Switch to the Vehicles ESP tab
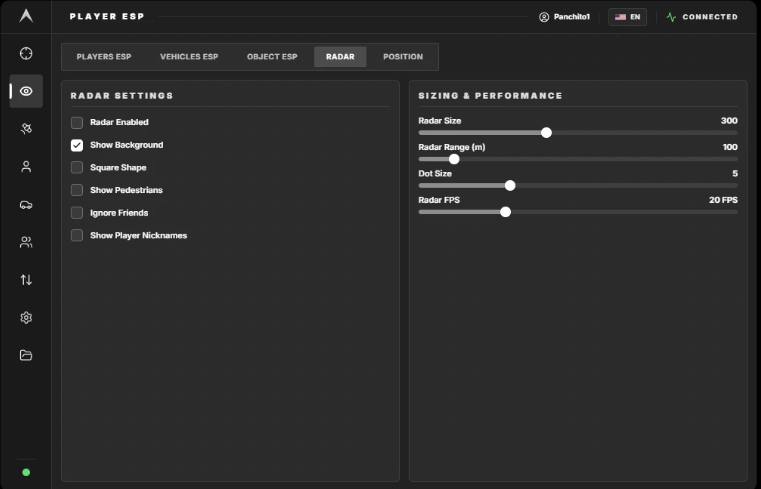The height and width of the screenshot is (489, 761). (189, 57)
